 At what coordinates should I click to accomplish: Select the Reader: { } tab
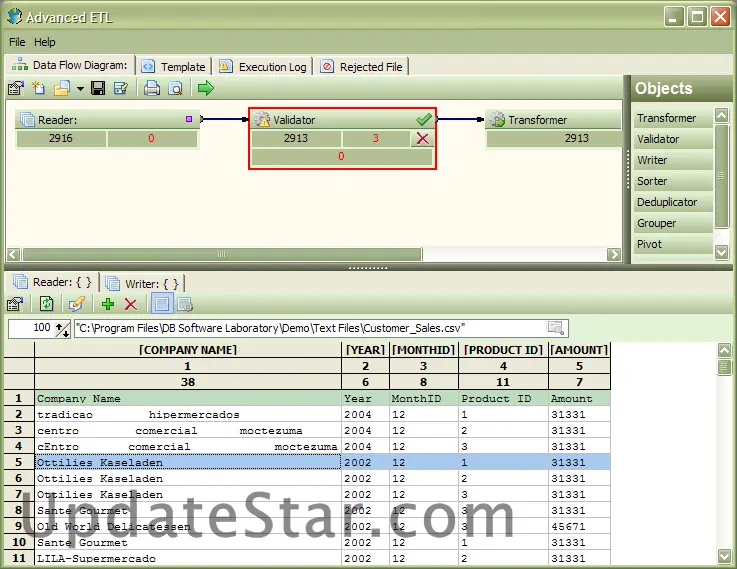point(53,282)
